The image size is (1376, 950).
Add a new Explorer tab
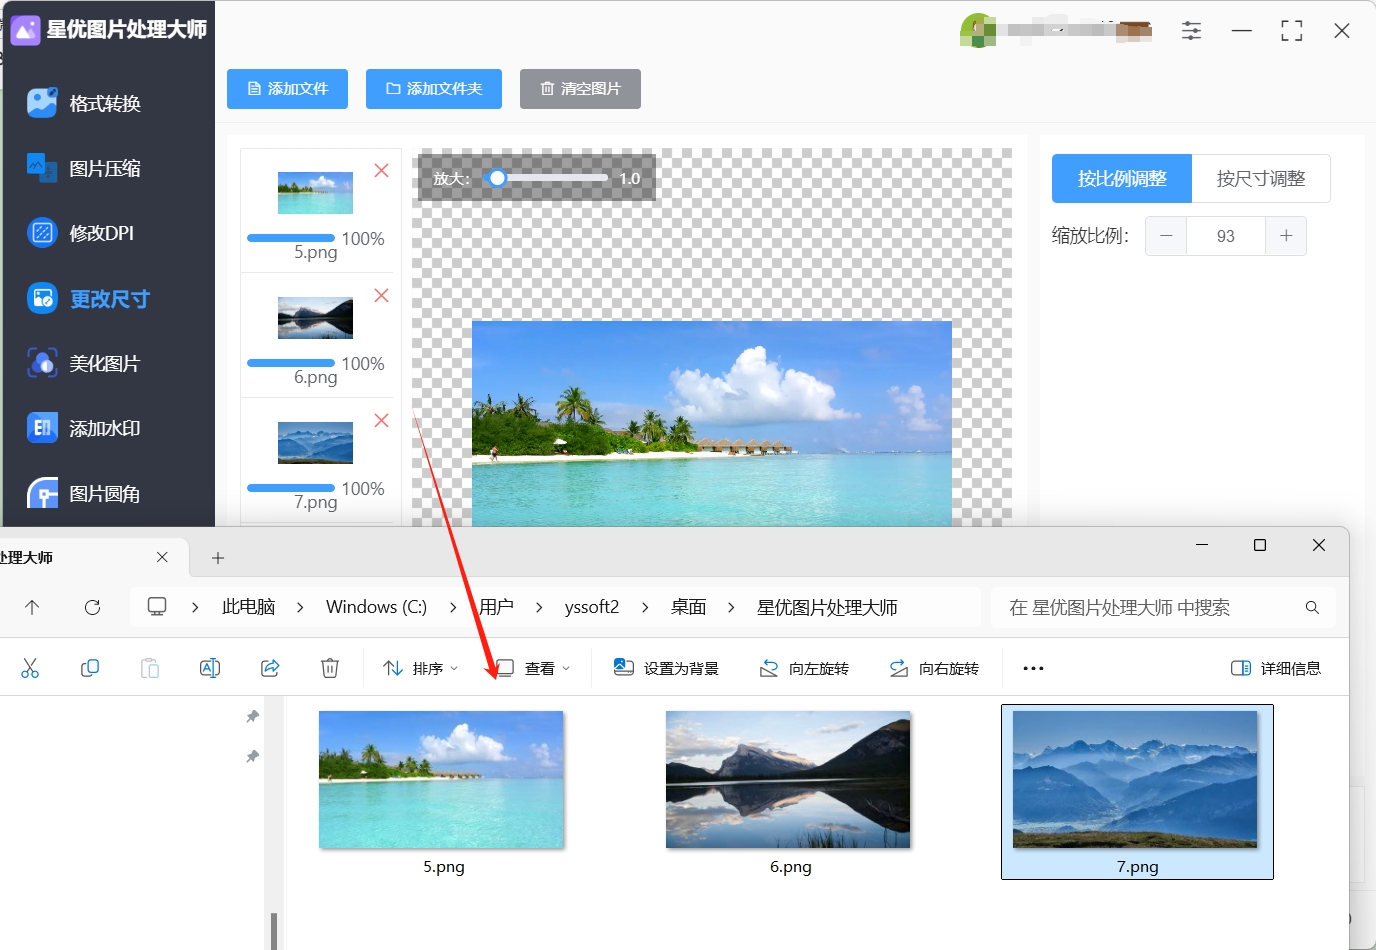[x=218, y=558]
